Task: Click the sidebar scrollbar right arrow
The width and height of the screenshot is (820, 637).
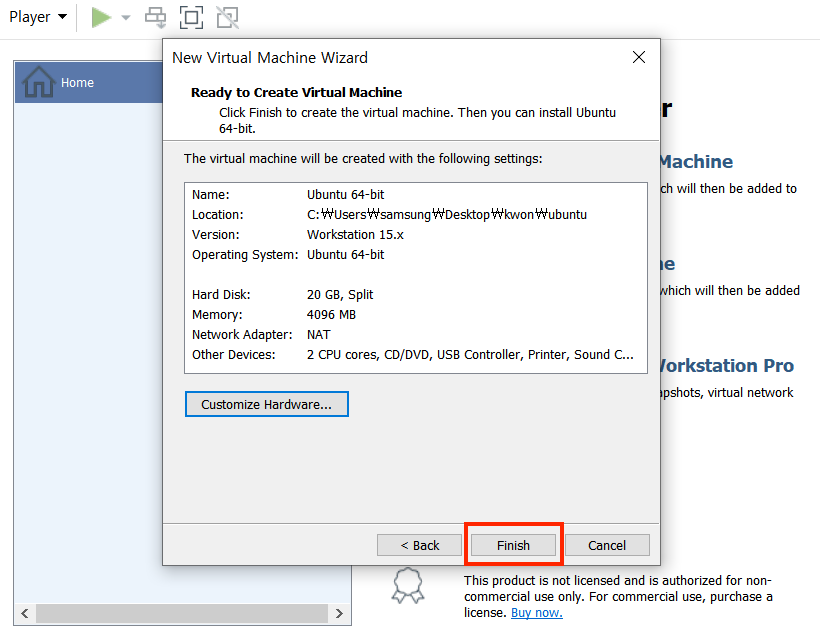Action: [339, 613]
